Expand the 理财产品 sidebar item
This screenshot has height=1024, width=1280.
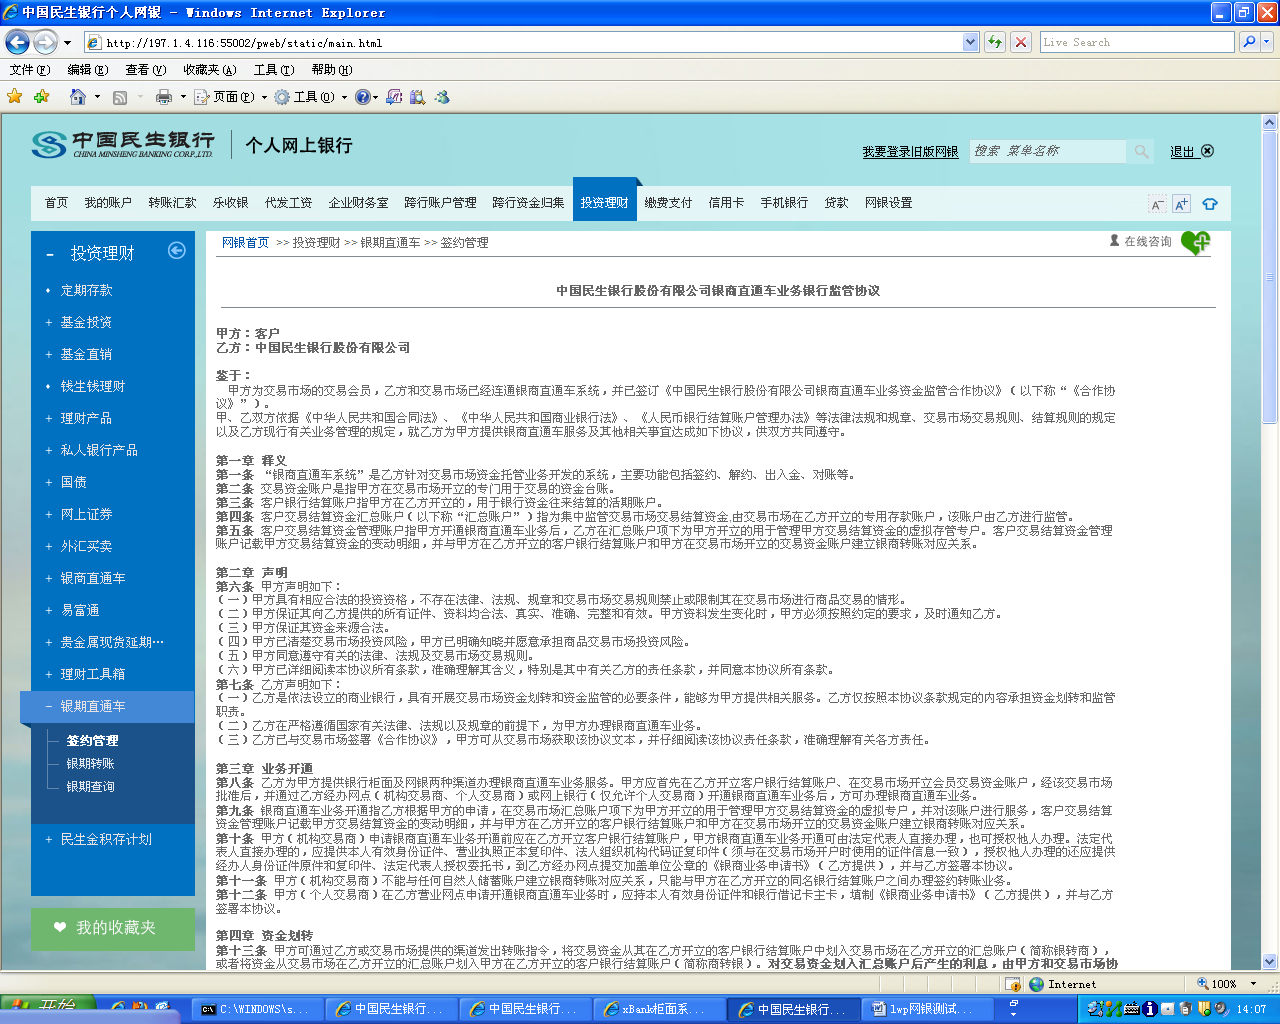point(86,418)
